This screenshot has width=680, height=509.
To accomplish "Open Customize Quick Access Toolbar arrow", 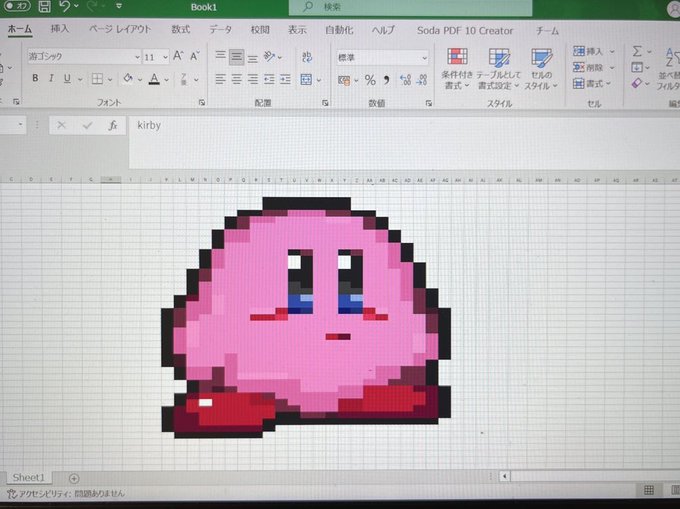I will 119,6.
